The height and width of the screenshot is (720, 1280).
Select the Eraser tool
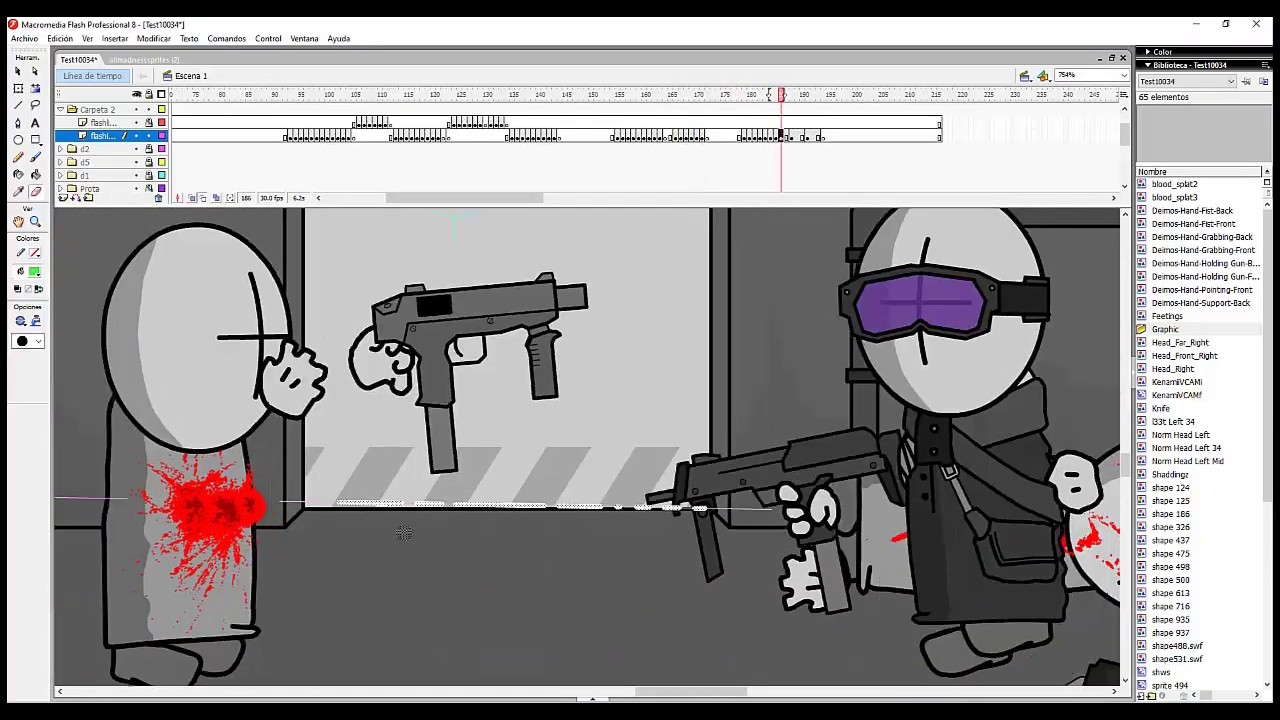coord(35,191)
